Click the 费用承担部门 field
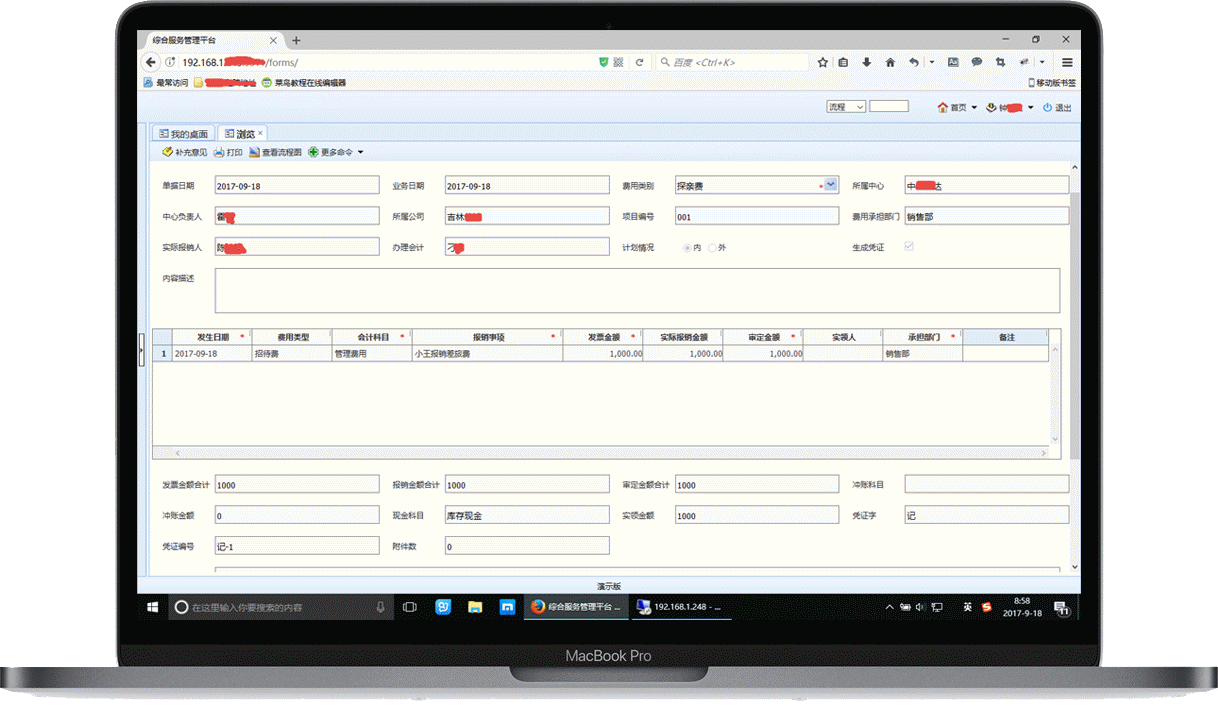Image resolution: width=1218 pixels, height=706 pixels. pos(987,216)
